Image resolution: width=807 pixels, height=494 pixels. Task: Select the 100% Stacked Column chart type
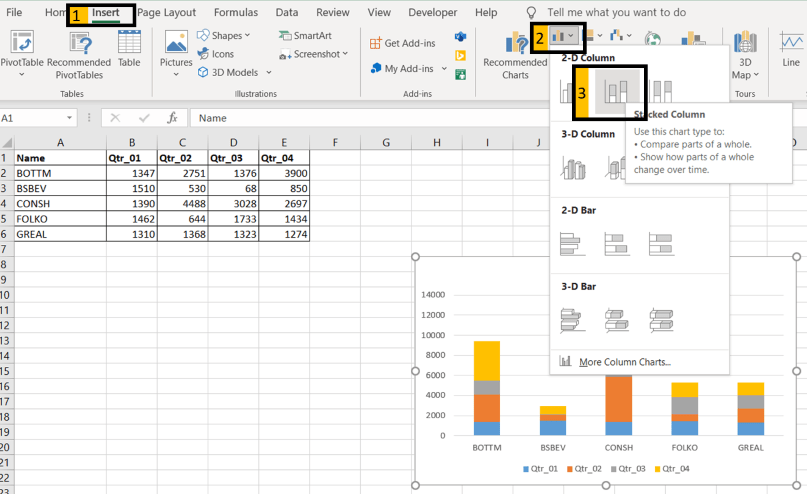pos(662,92)
